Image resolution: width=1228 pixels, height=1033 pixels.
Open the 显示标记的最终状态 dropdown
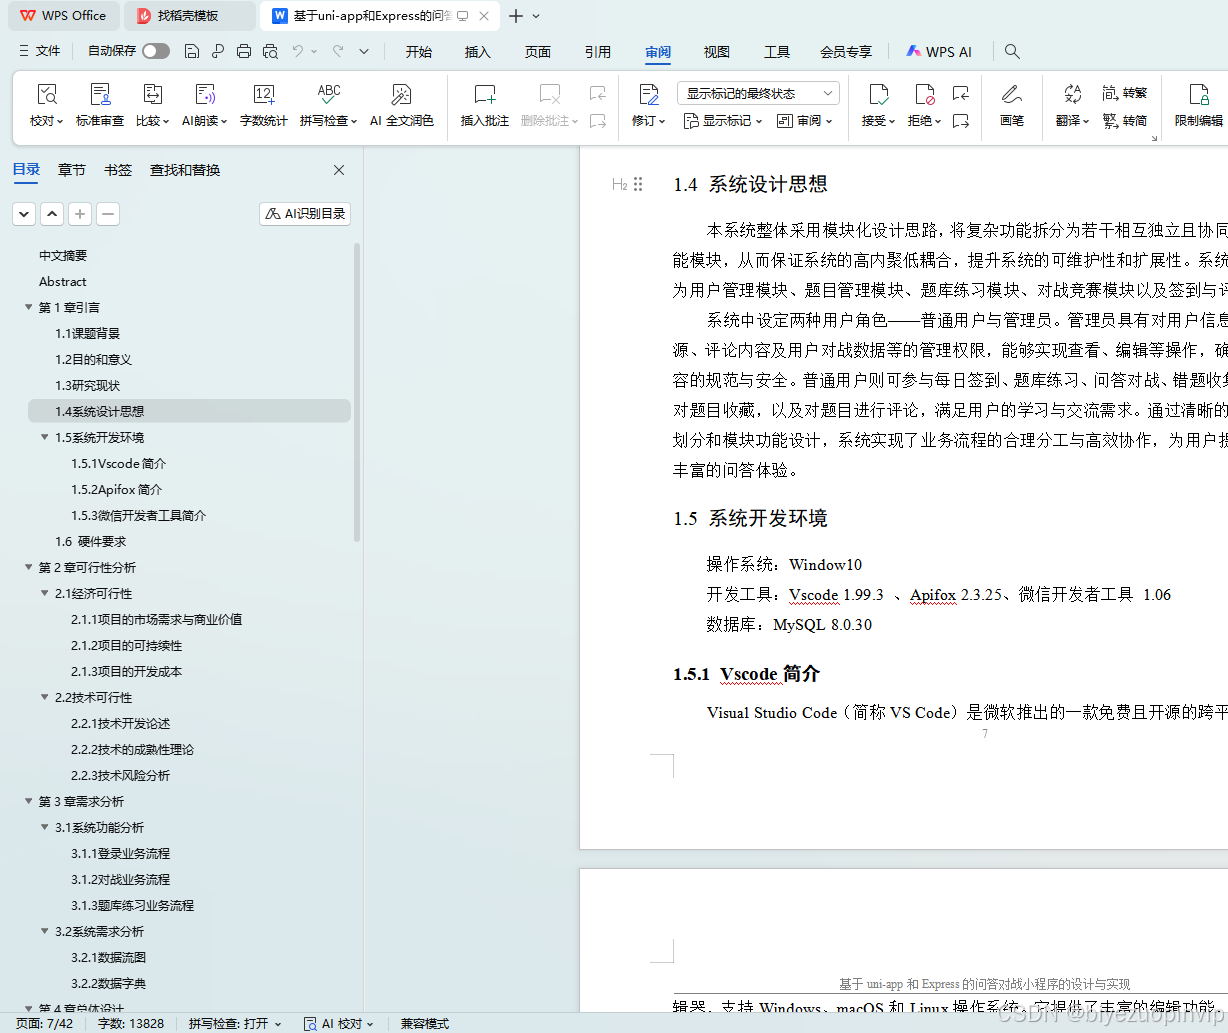758,93
